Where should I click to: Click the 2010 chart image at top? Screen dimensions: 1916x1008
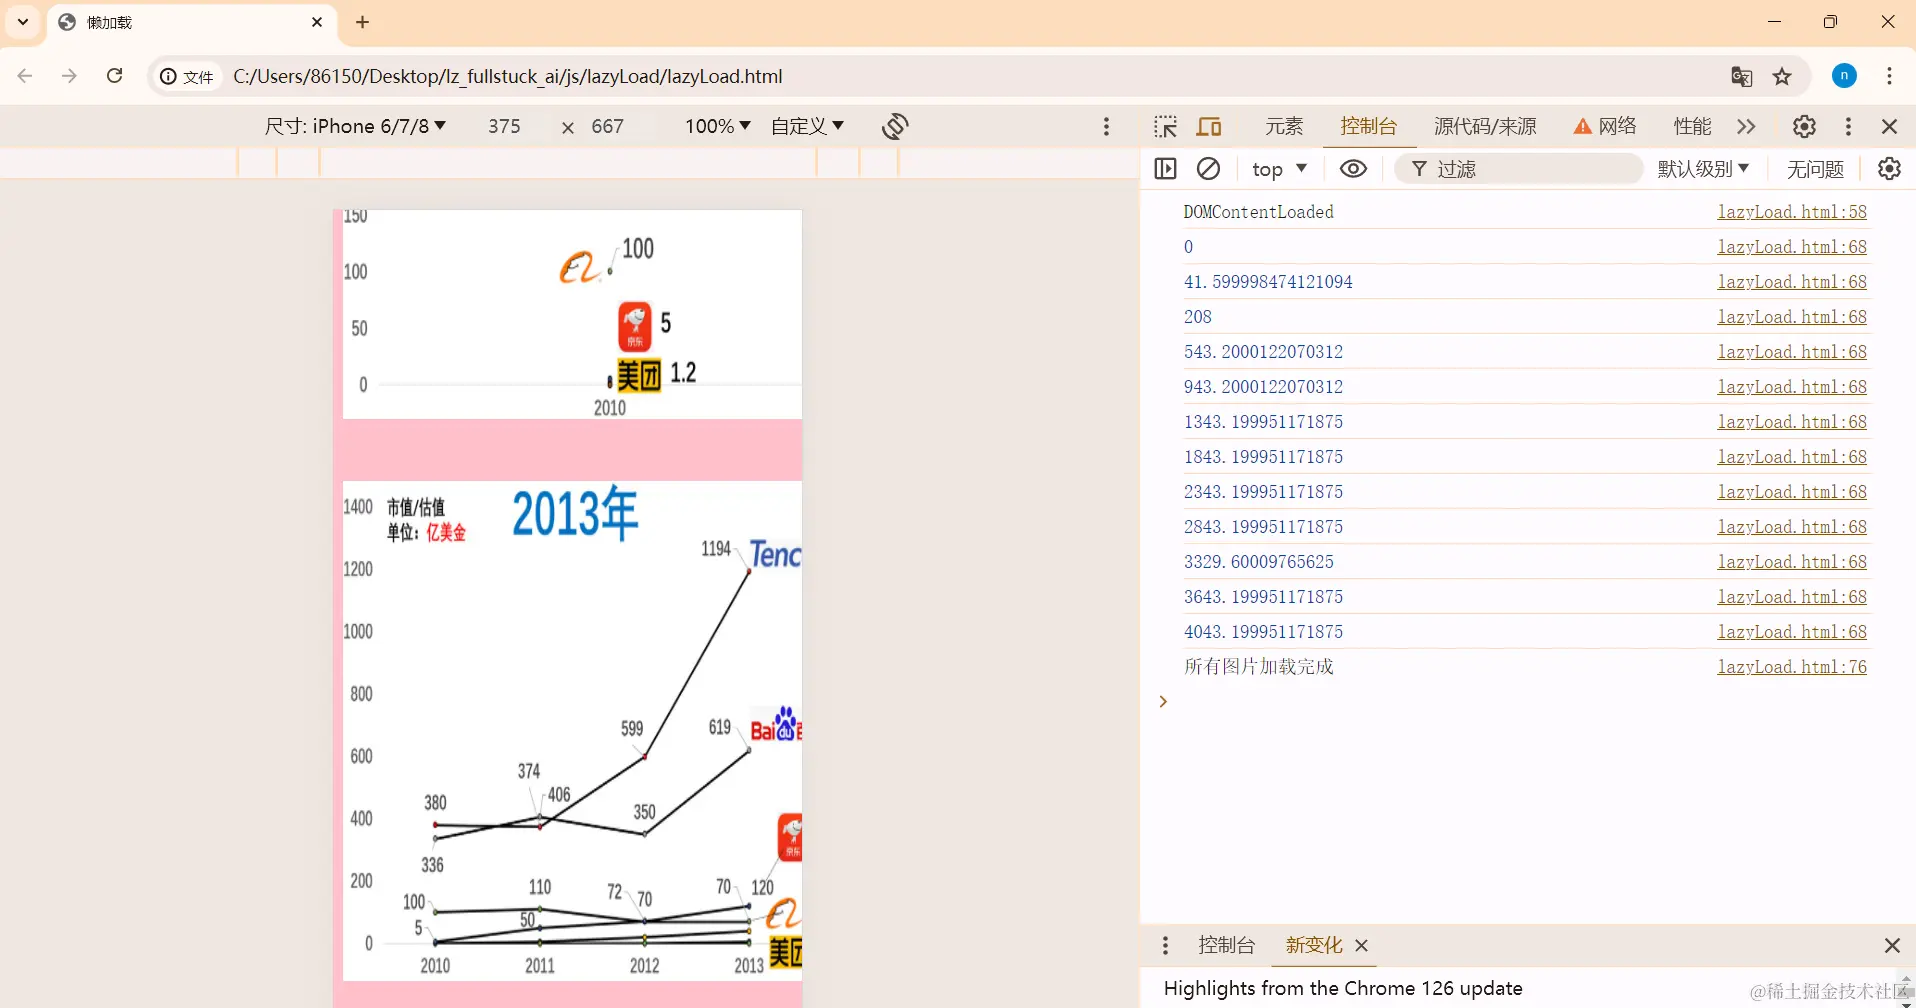(572, 314)
